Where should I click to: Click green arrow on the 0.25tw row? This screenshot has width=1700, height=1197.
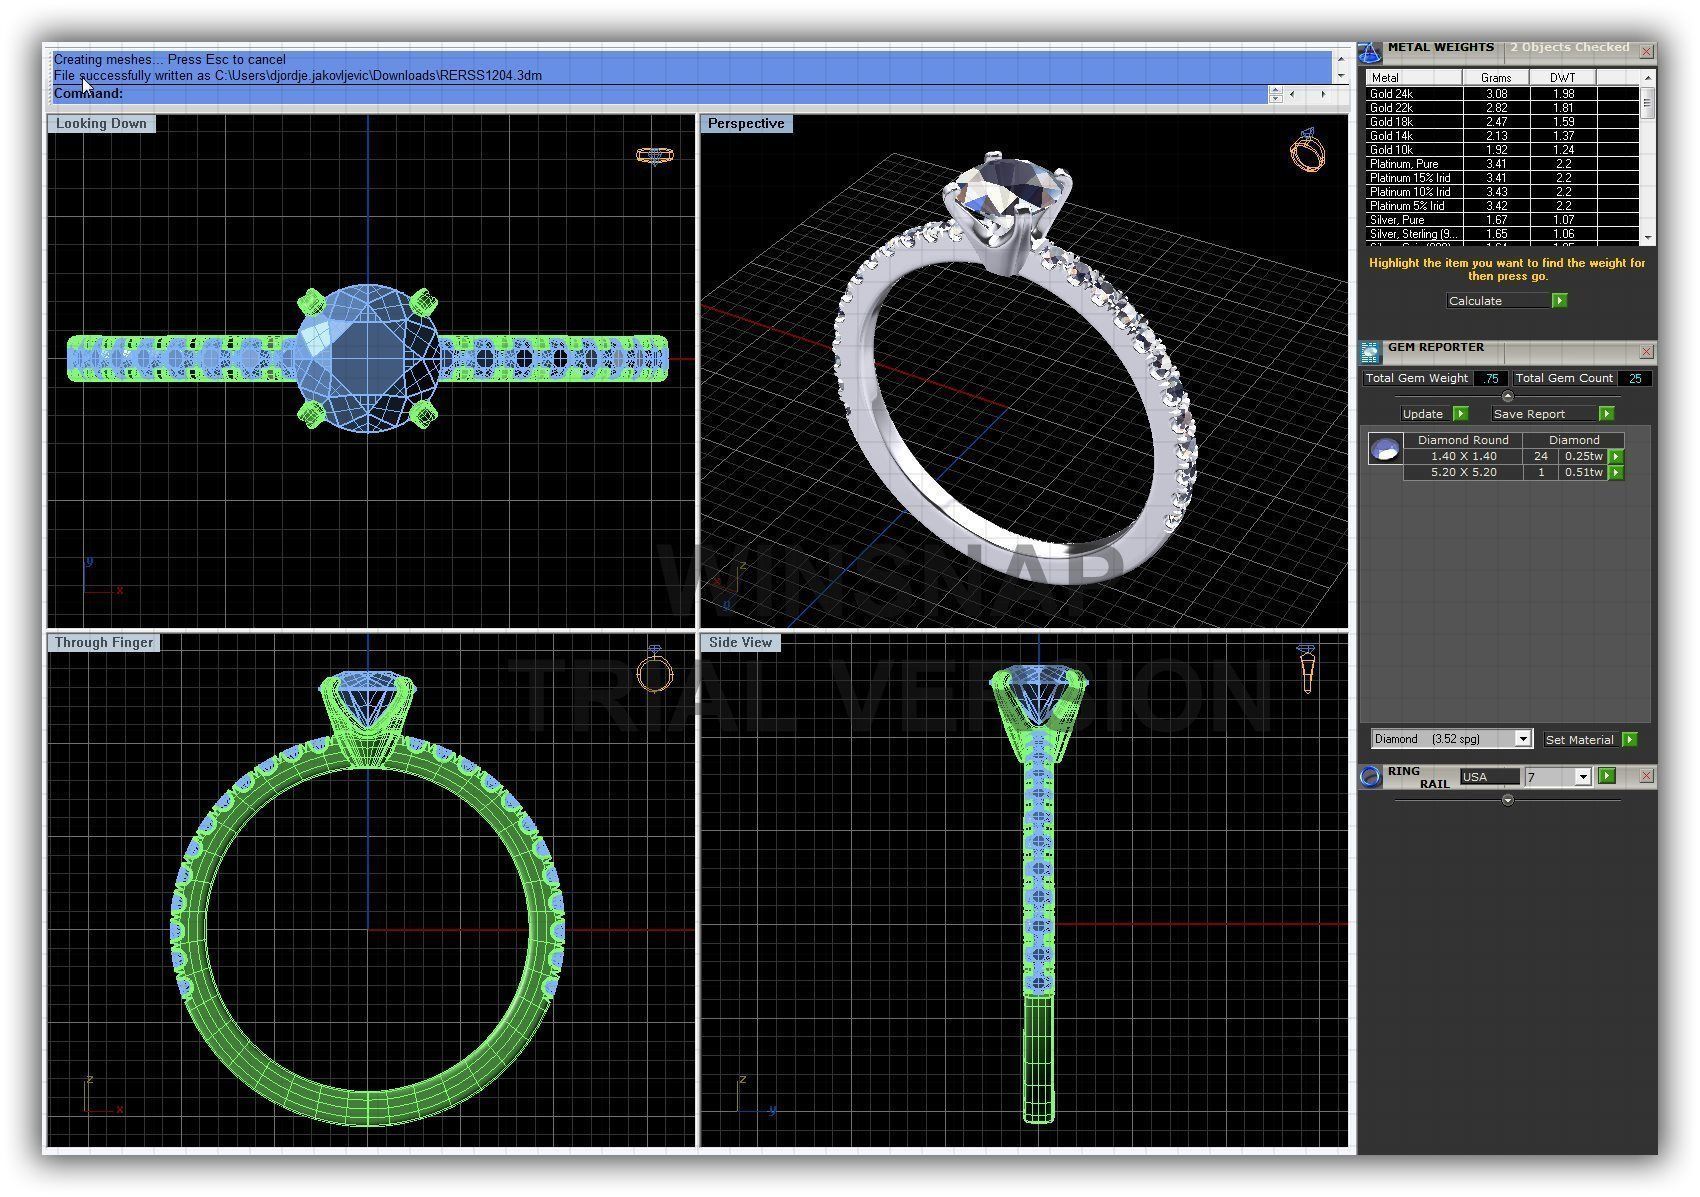pyautogui.click(x=1615, y=456)
